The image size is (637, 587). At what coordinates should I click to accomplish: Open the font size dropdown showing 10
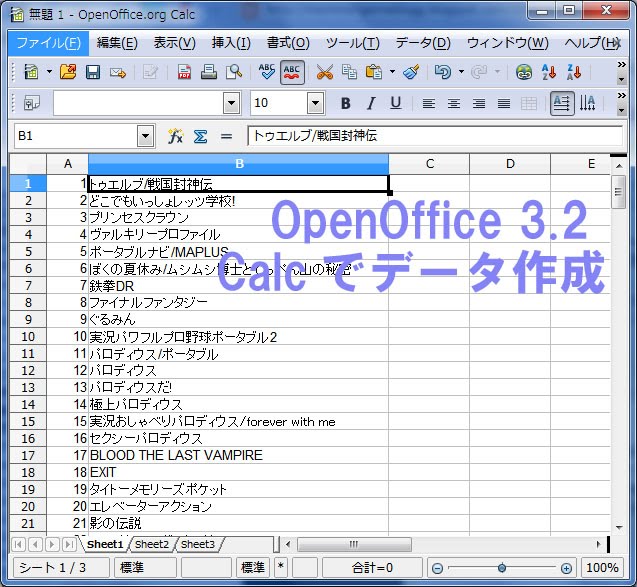coord(316,103)
